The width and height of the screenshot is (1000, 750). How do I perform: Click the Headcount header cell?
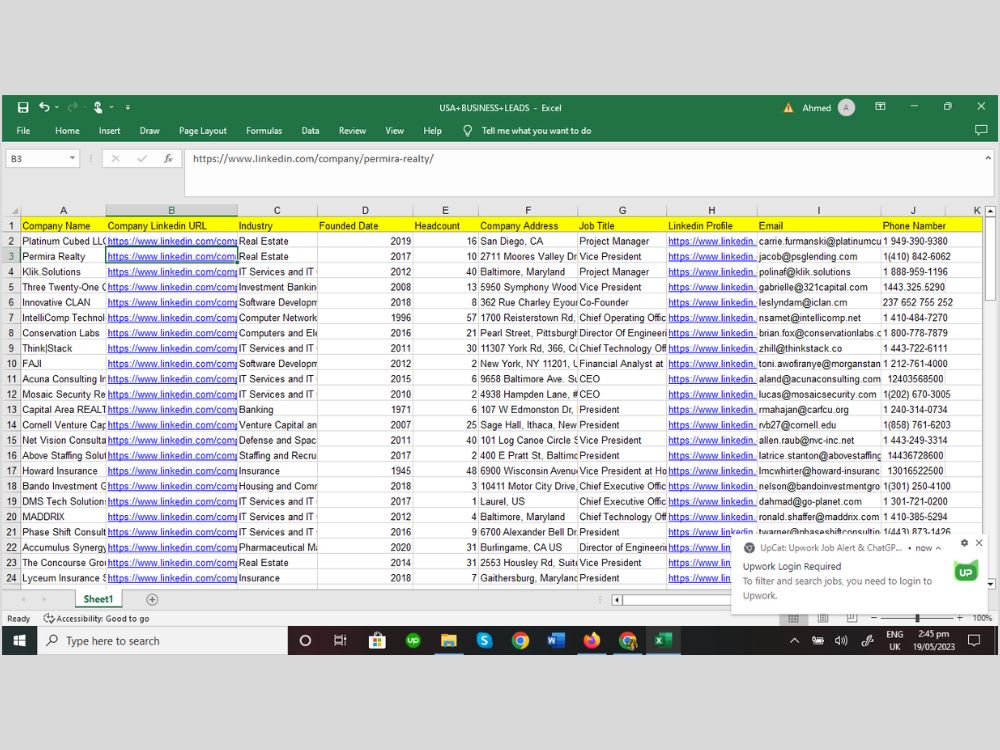445,226
